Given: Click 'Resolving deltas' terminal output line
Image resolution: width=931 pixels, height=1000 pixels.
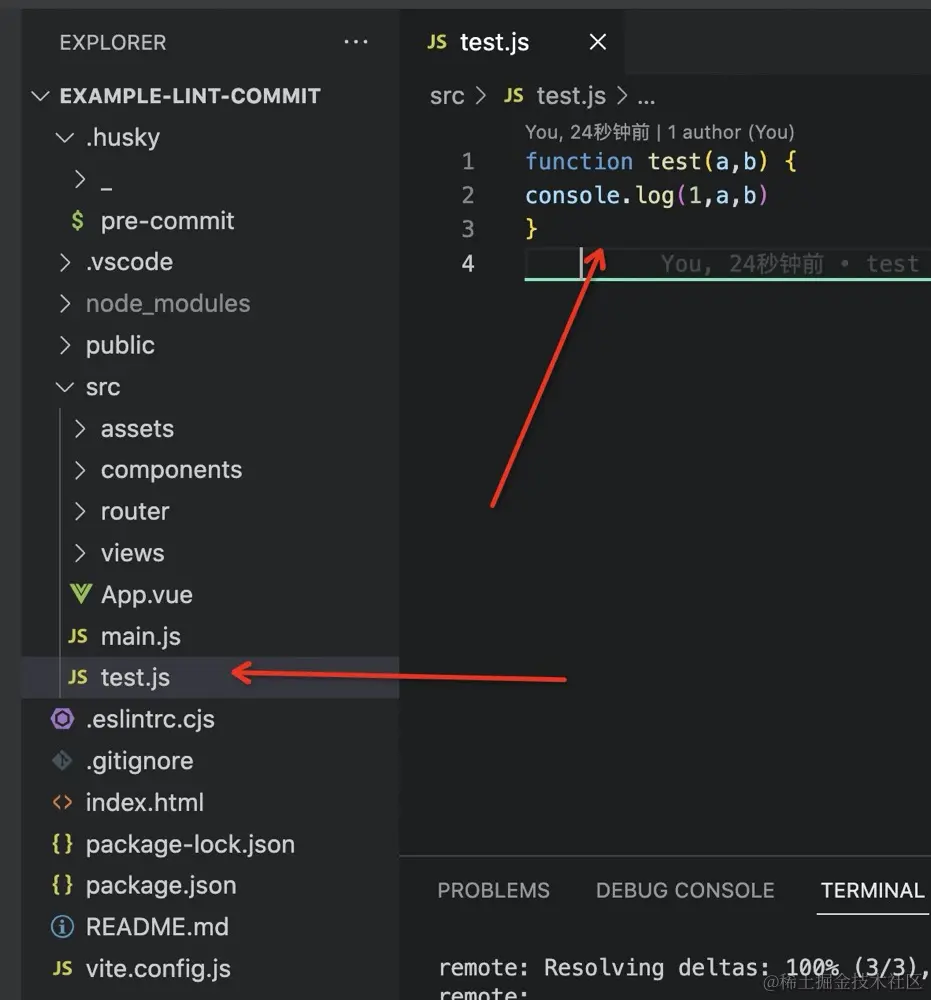Looking at the screenshot, I should [682, 967].
